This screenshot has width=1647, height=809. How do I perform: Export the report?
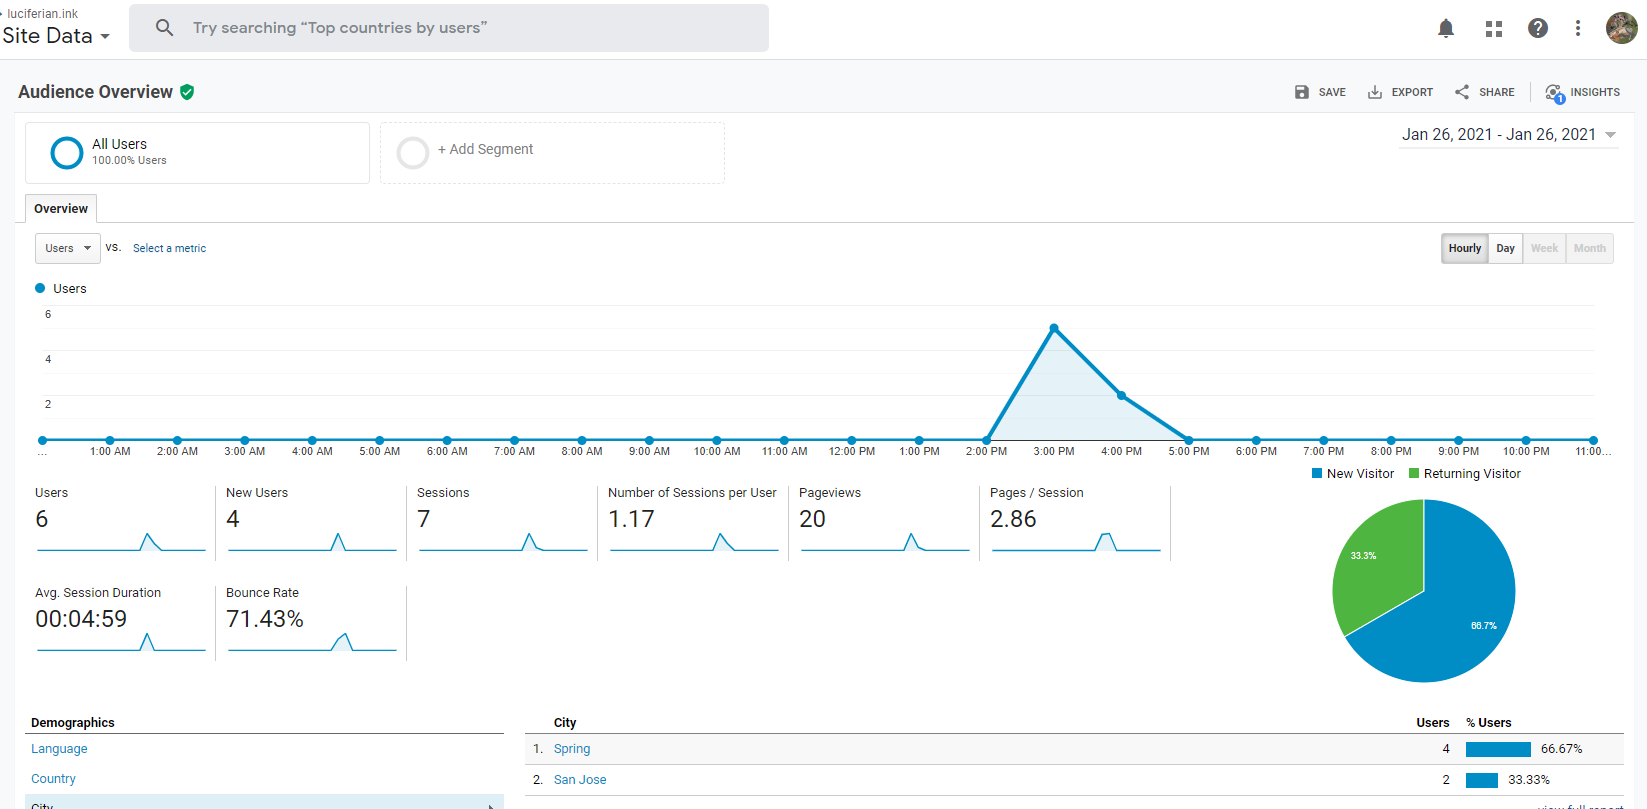click(1400, 92)
